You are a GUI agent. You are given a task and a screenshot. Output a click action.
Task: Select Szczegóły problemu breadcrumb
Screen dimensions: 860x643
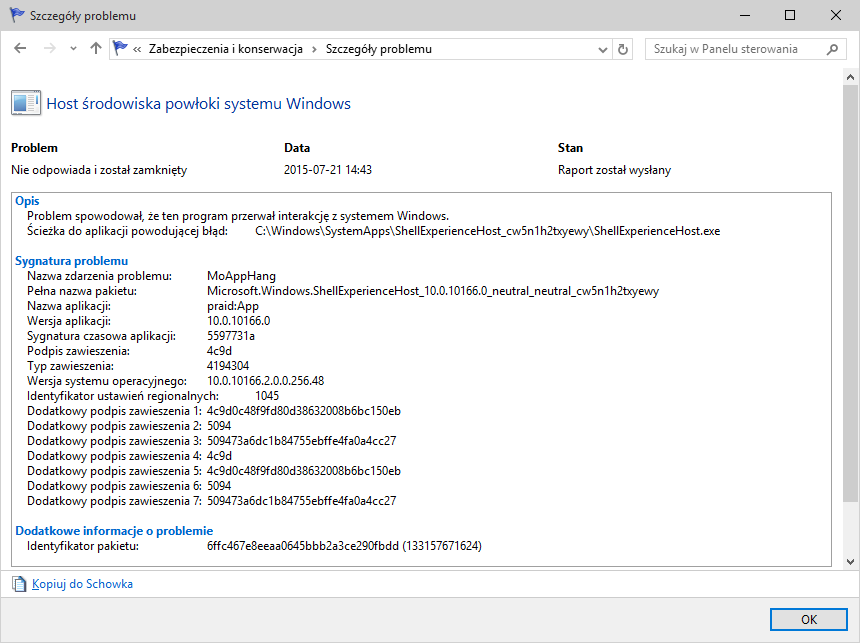(x=378, y=49)
